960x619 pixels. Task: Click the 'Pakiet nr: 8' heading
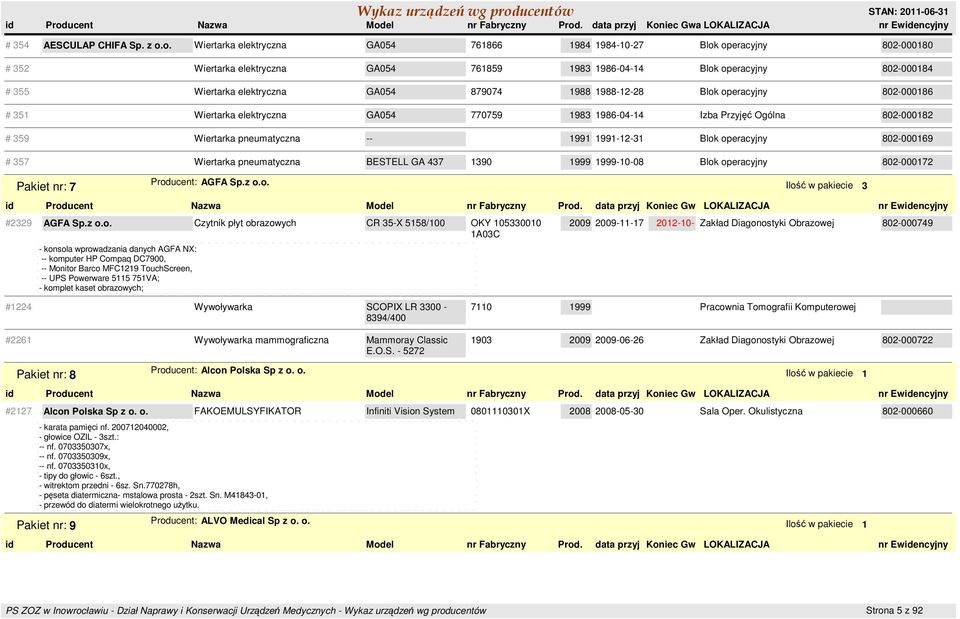pos(46,375)
